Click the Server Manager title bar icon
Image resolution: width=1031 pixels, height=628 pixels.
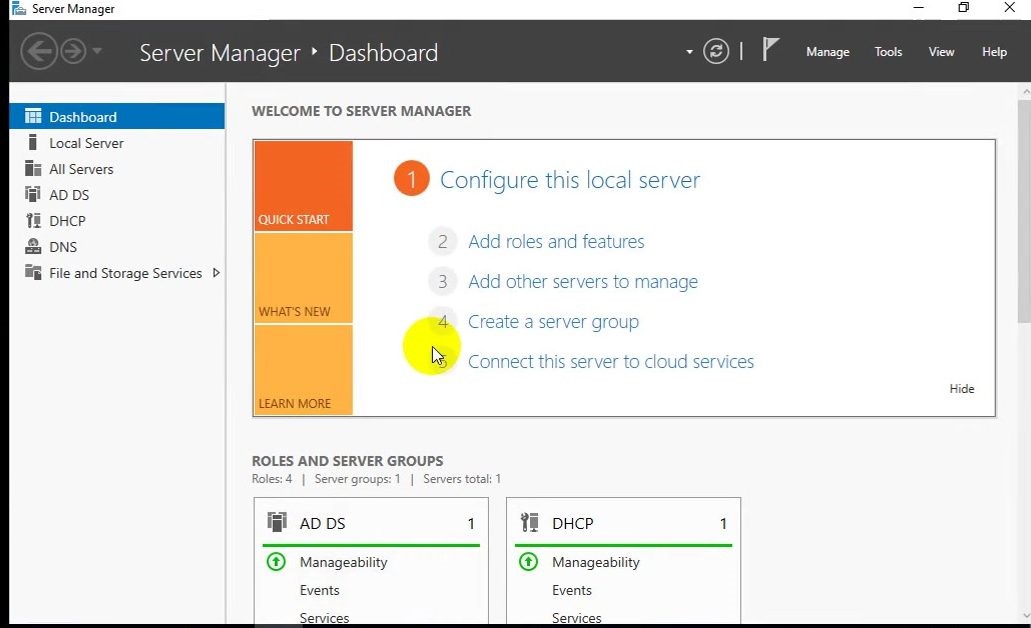click(x=18, y=9)
